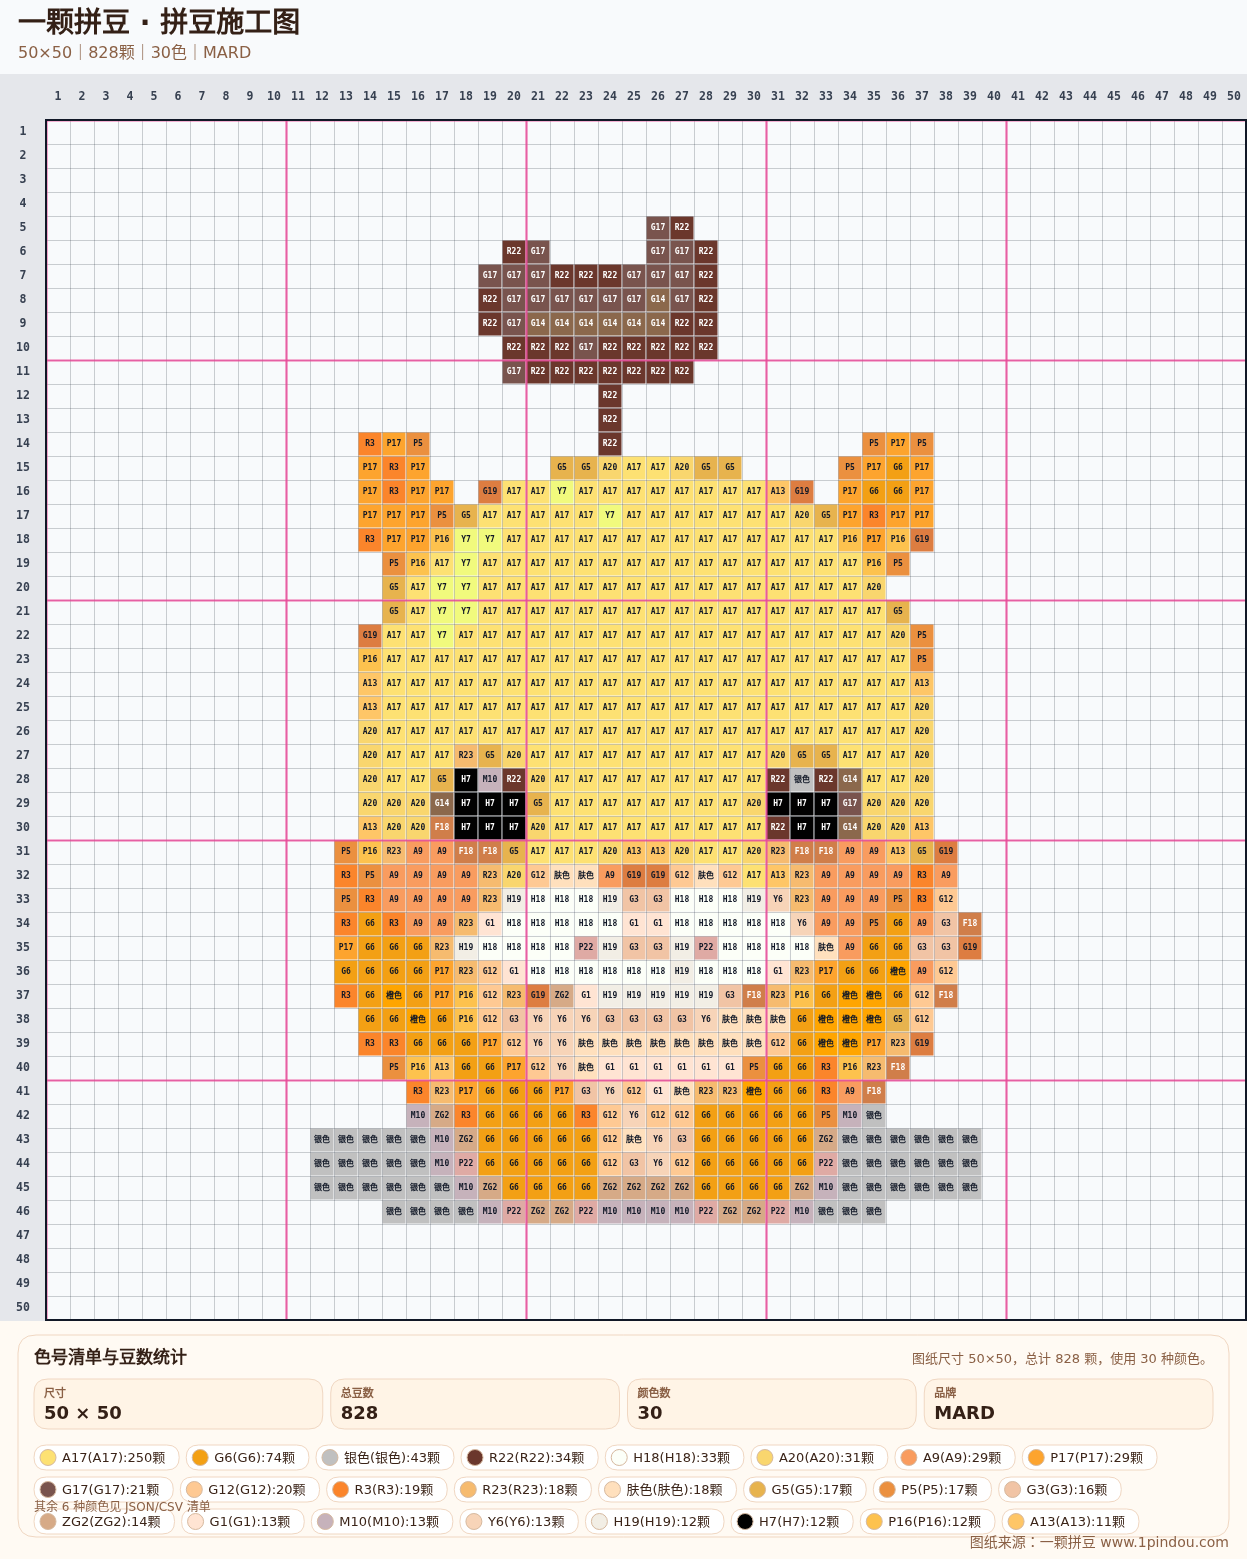
Task: Select the G1(G1):13颗 legend chip
Action: [242, 1521]
